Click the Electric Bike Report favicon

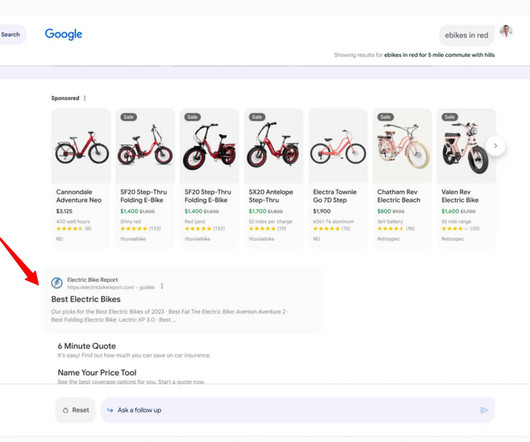click(x=57, y=283)
